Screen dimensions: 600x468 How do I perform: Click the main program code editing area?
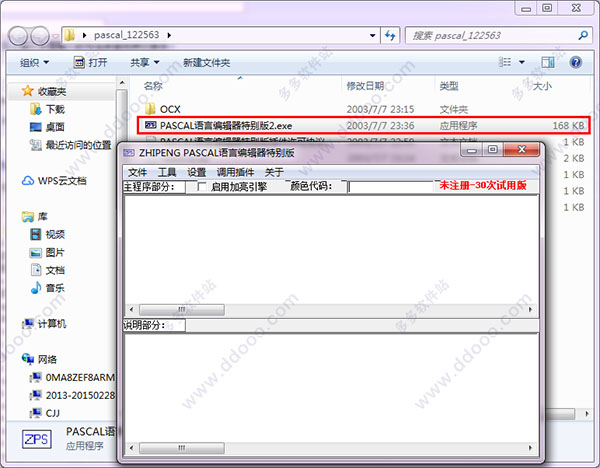coord(331,249)
